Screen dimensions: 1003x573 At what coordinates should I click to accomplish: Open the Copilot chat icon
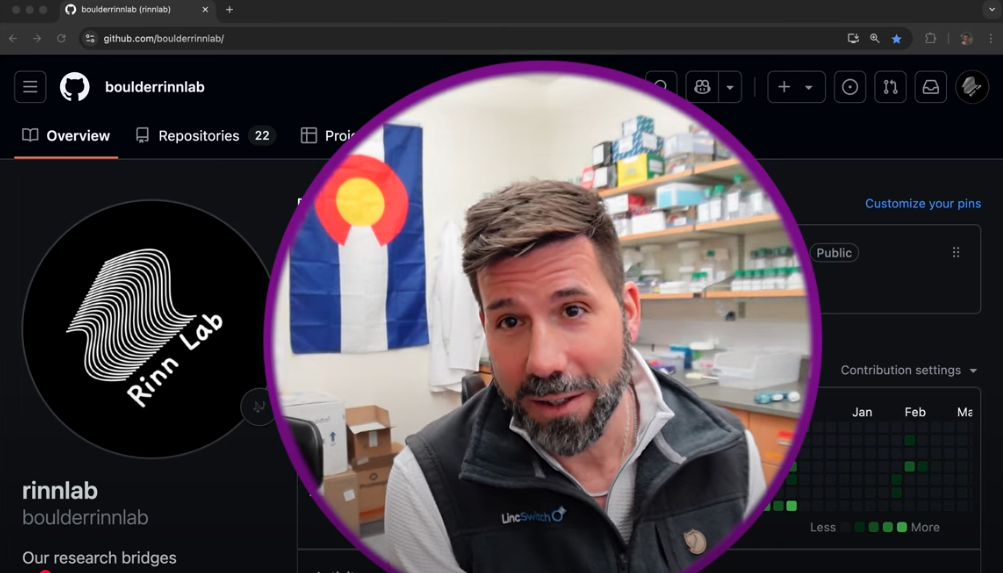[x=702, y=87]
